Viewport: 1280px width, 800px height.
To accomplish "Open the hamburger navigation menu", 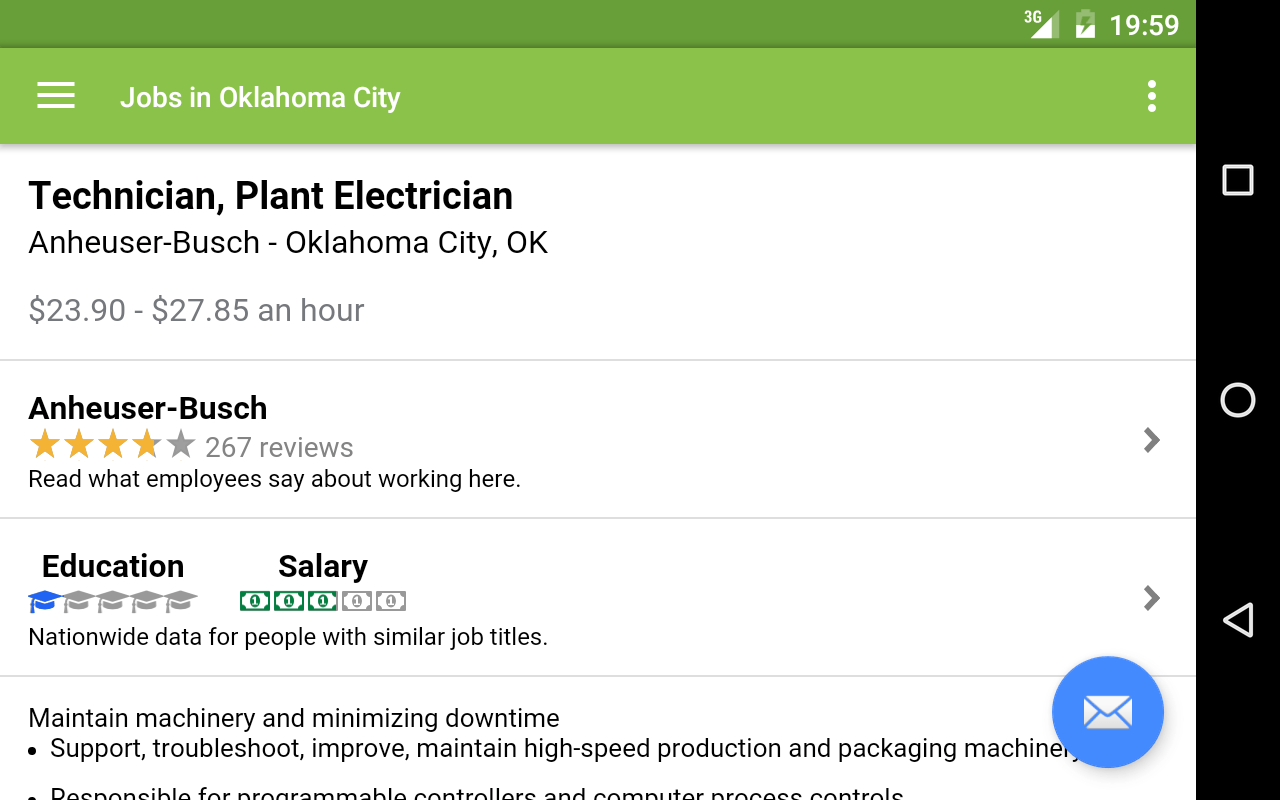I will (x=56, y=96).
